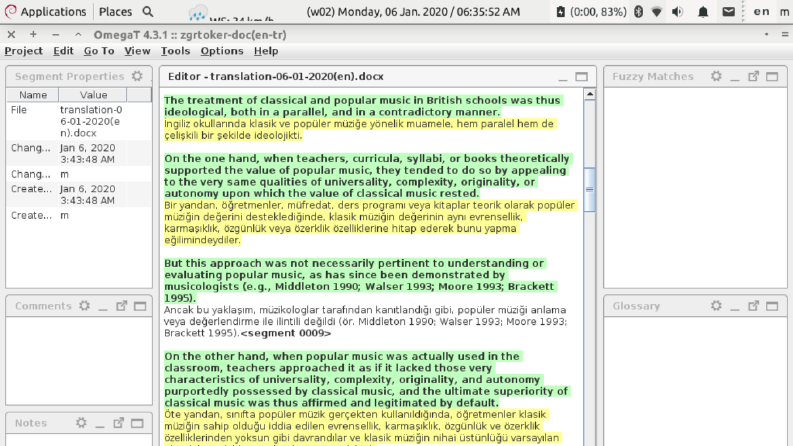Click the segment 0009 marker
The image size is (793, 446).
click(286, 333)
